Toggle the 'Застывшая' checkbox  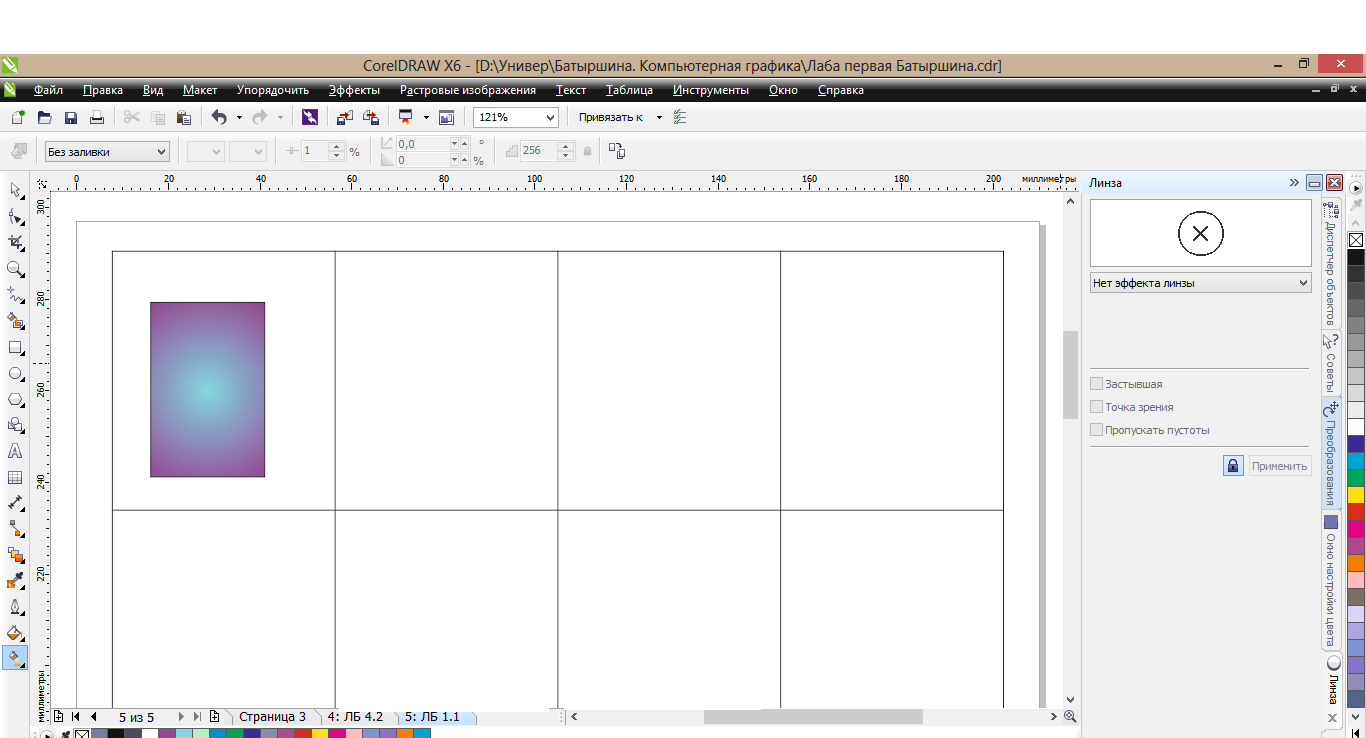1097,384
